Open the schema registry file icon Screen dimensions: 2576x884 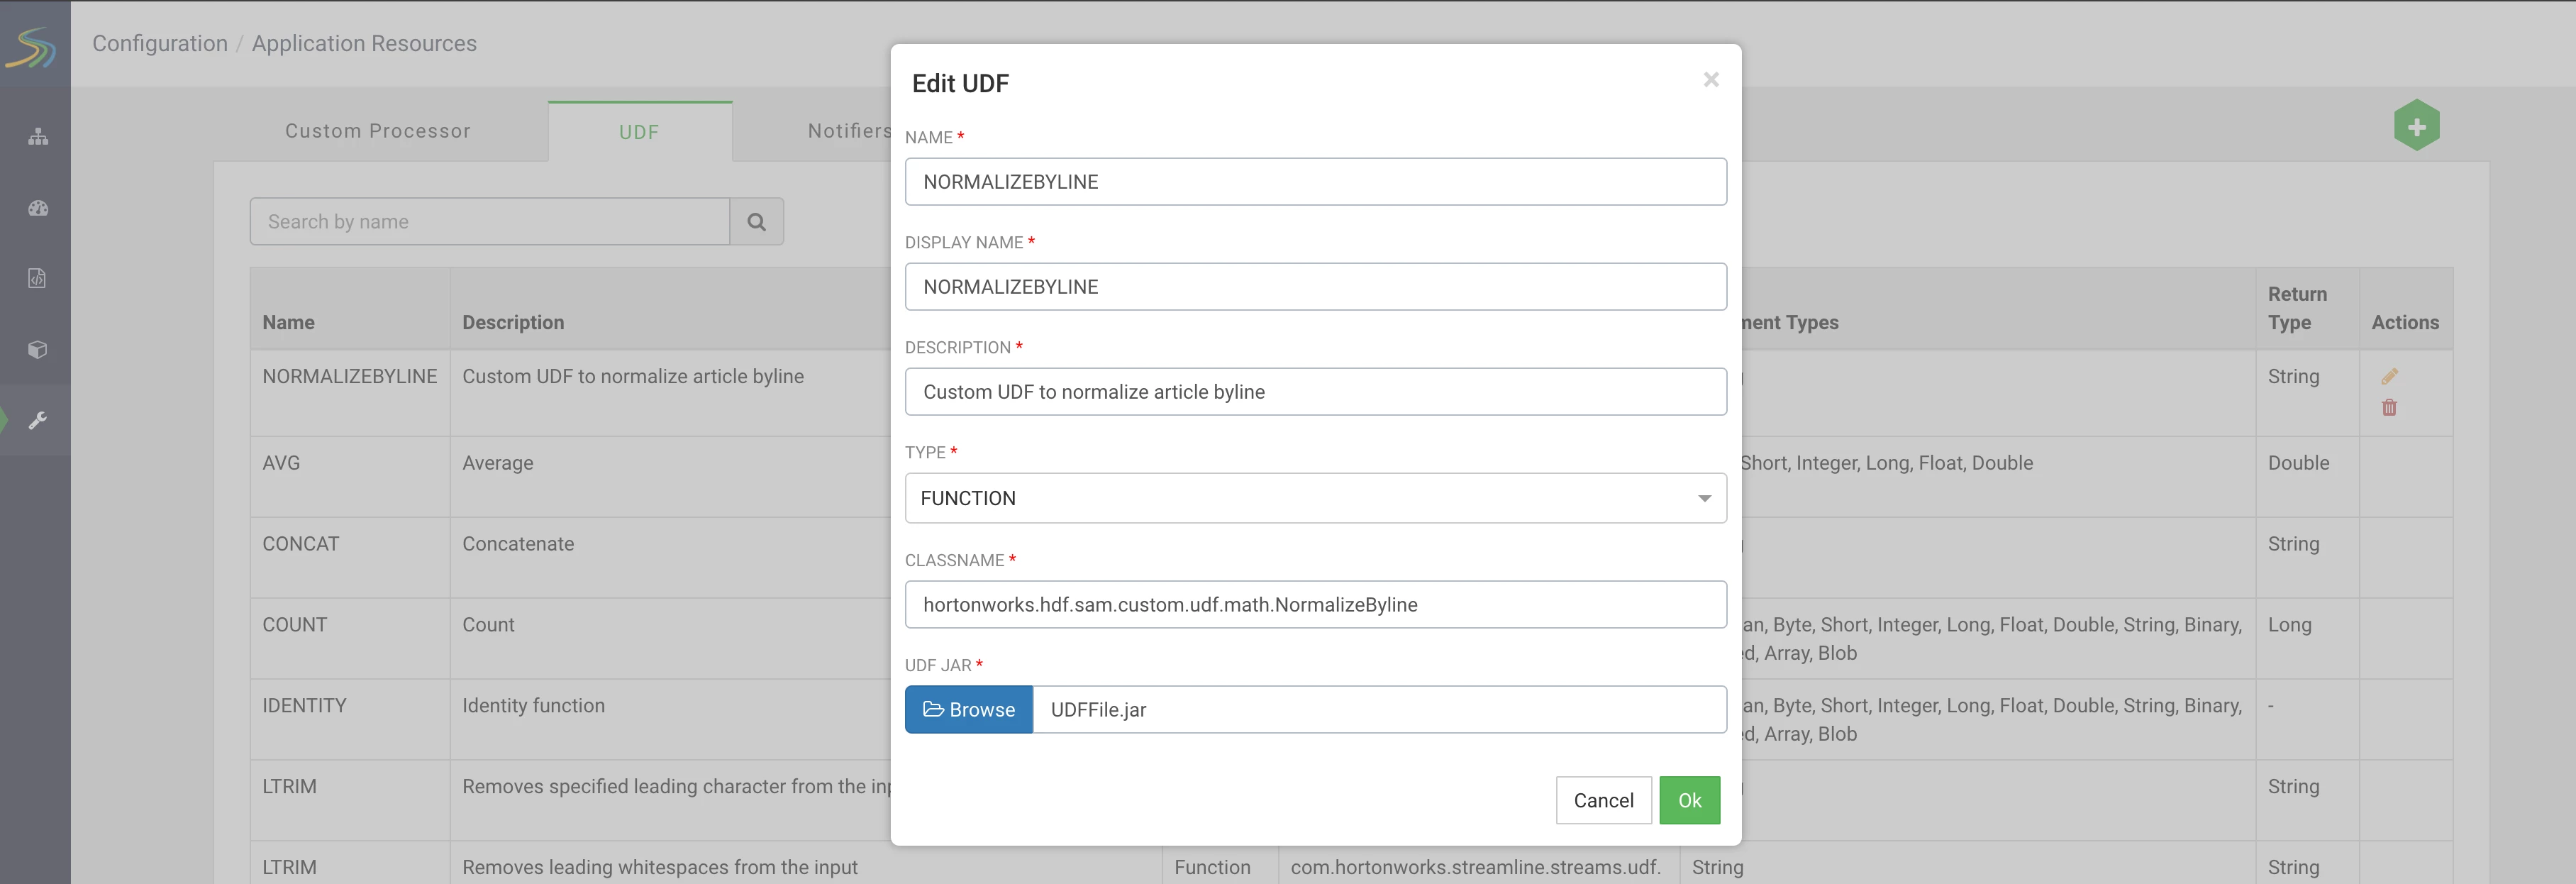pos(37,278)
